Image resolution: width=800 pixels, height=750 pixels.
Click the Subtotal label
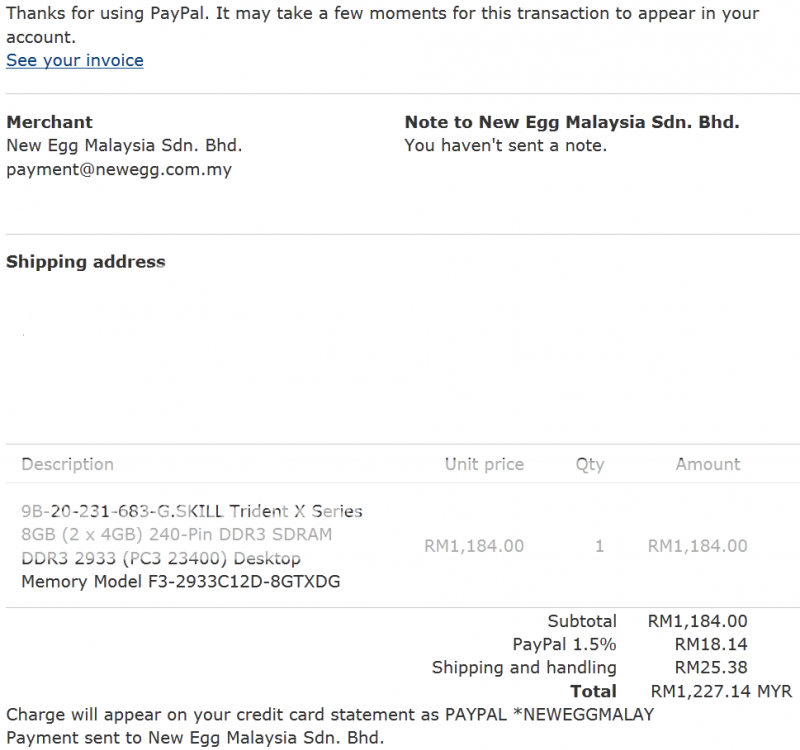[x=582, y=622]
